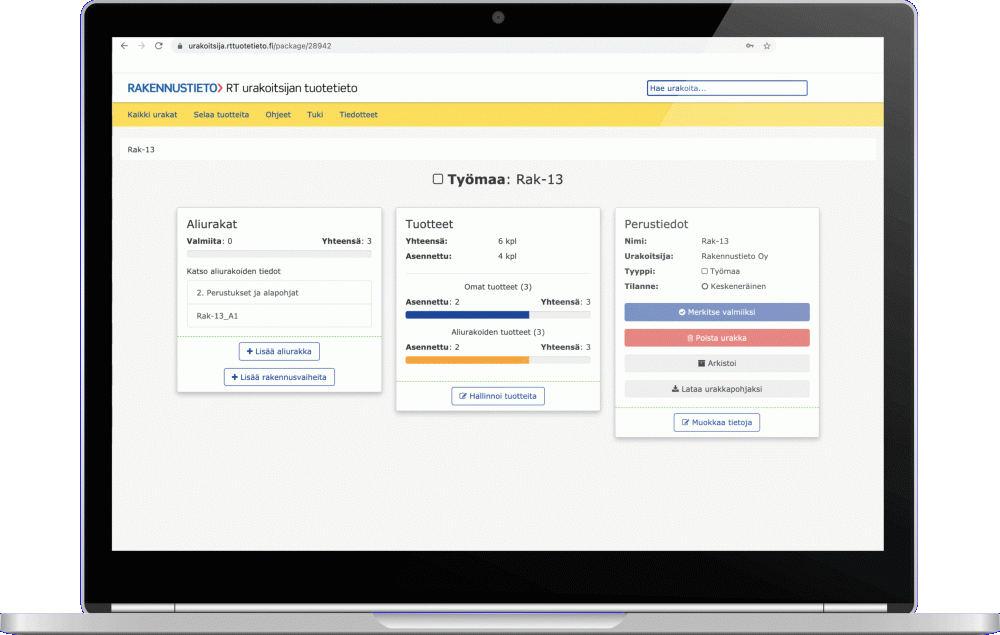Viewport: 1000px width, 635px height.
Task: Open the Rak-13_A1 subcontract row
Action: (x=279, y=316)
